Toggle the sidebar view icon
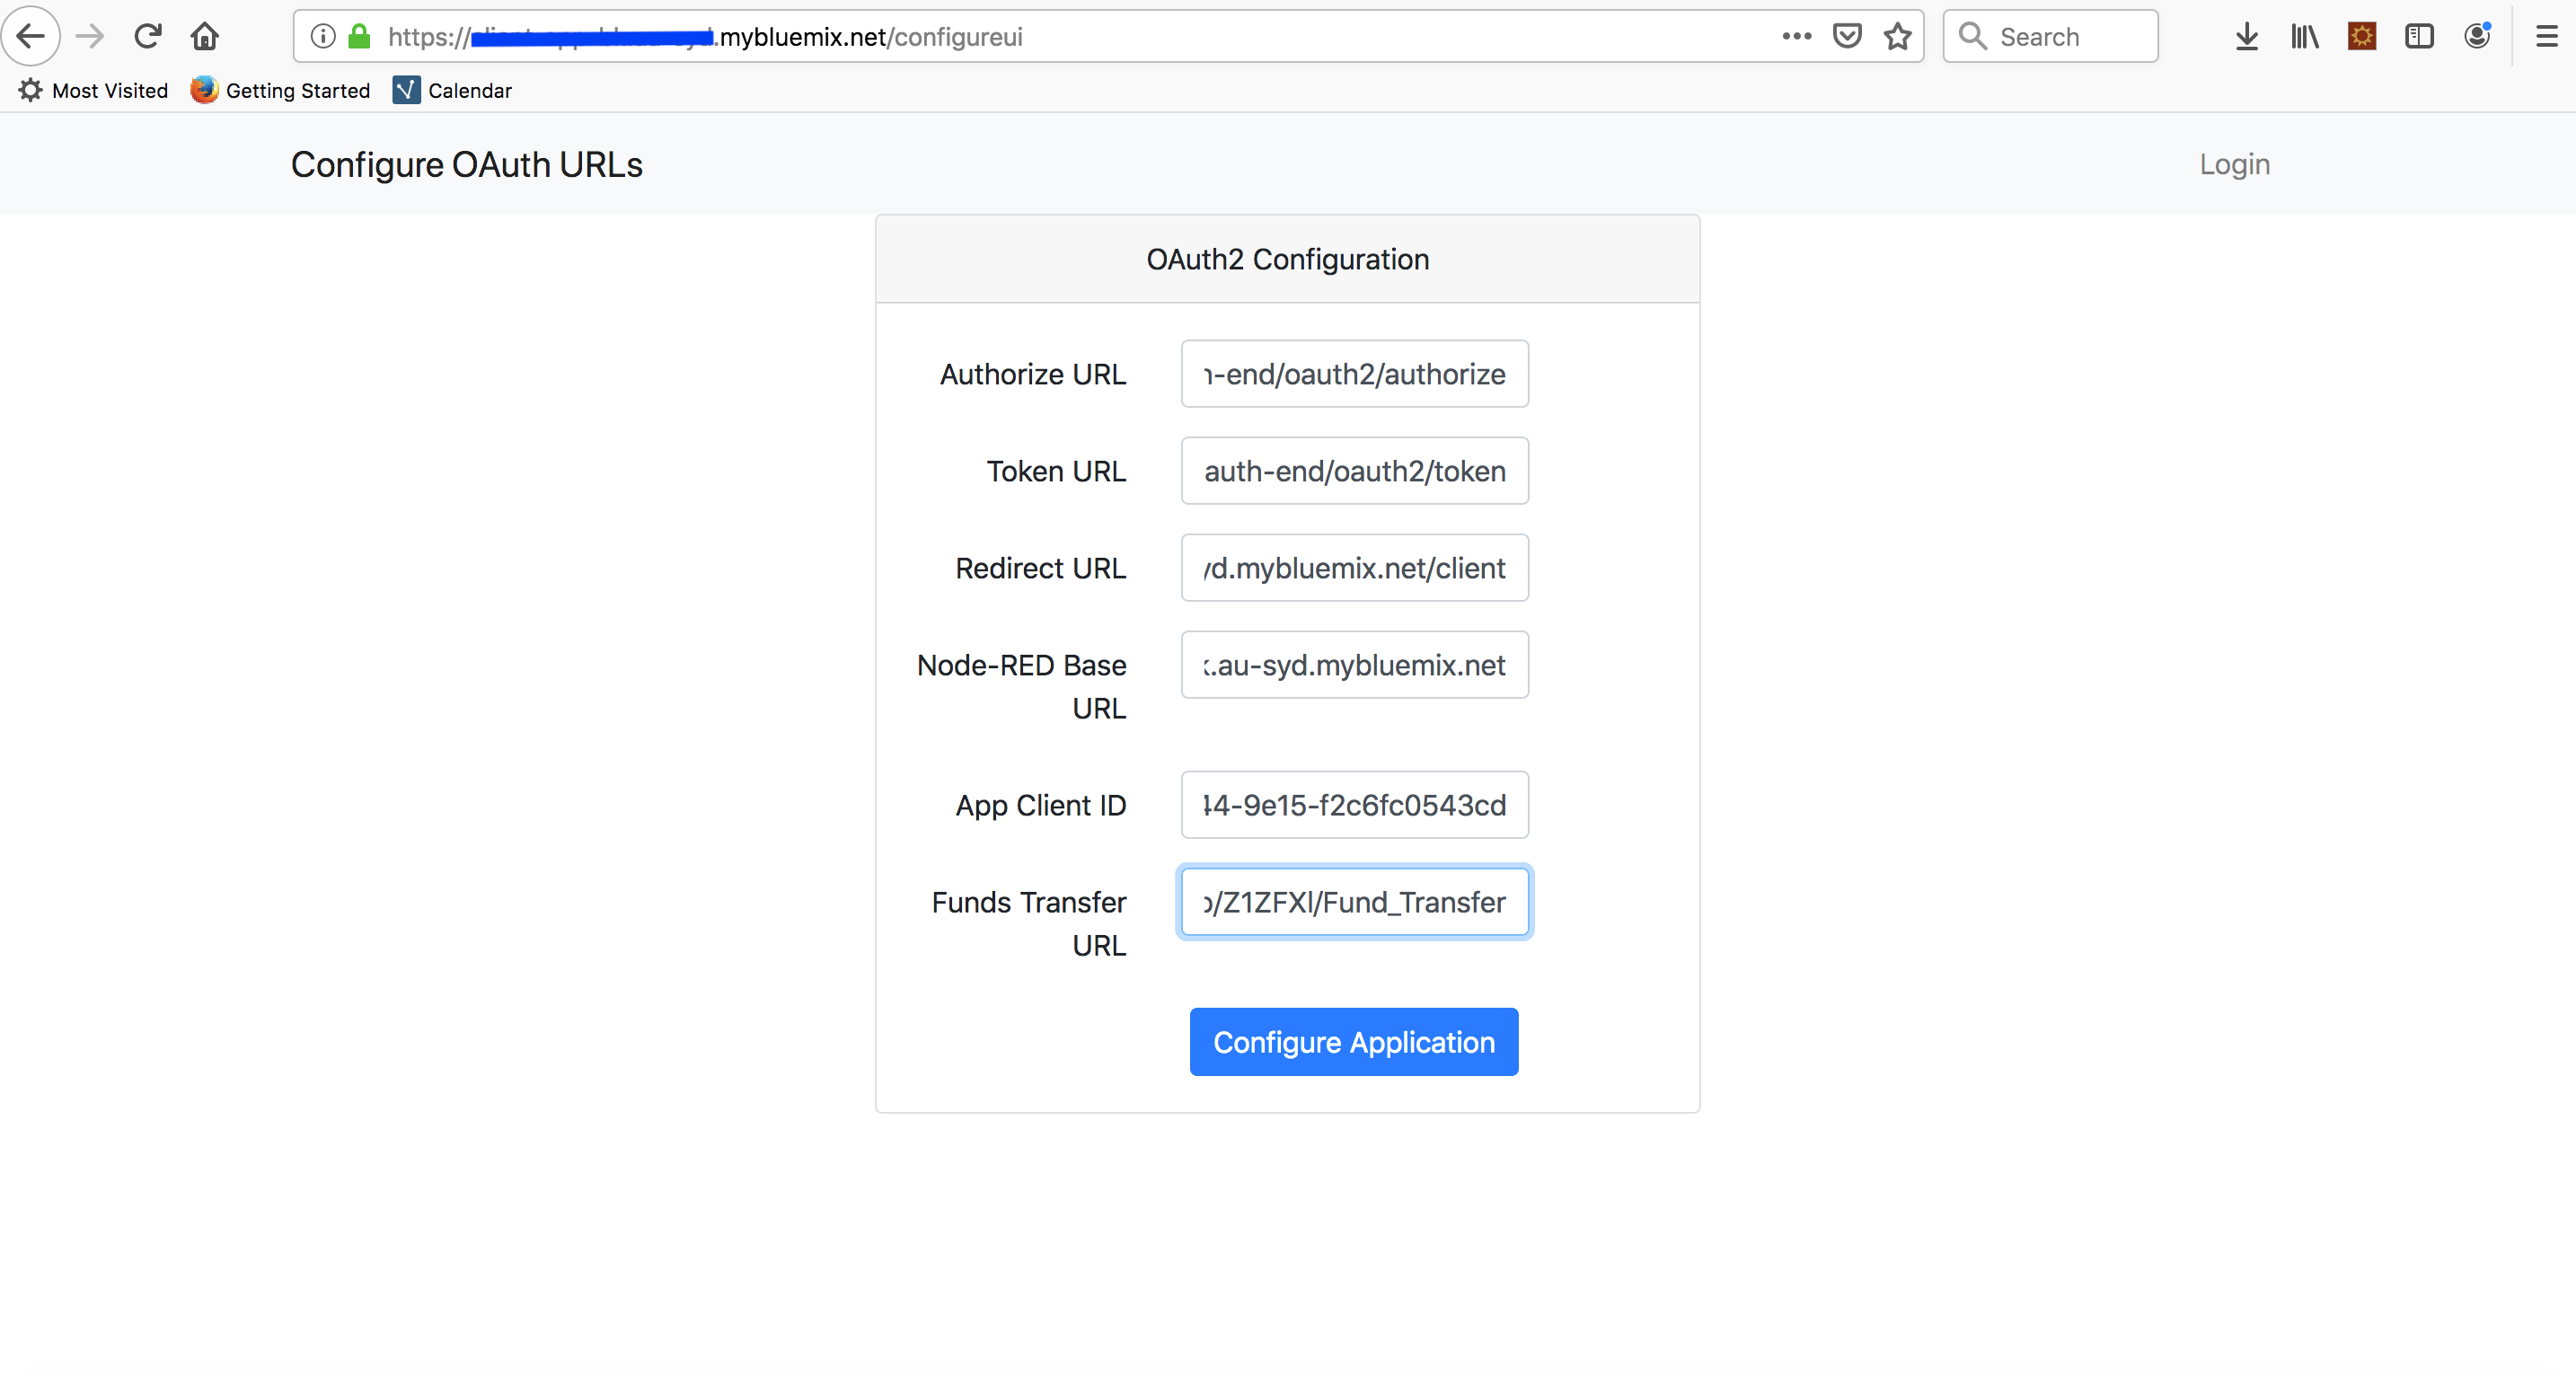This screenshot has width=2576, height=1376. point(2419,37)
